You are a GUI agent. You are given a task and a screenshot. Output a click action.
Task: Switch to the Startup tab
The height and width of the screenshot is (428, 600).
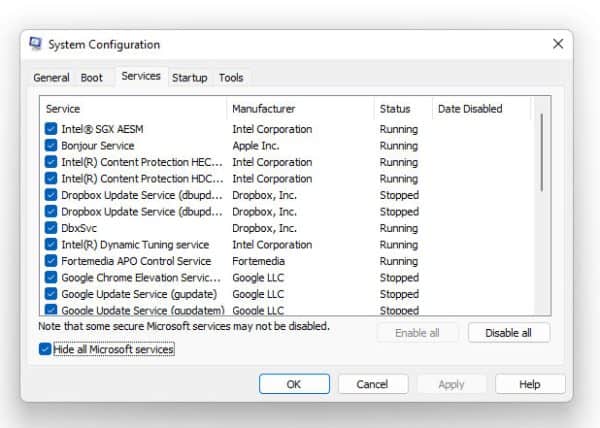coord(189,78)
